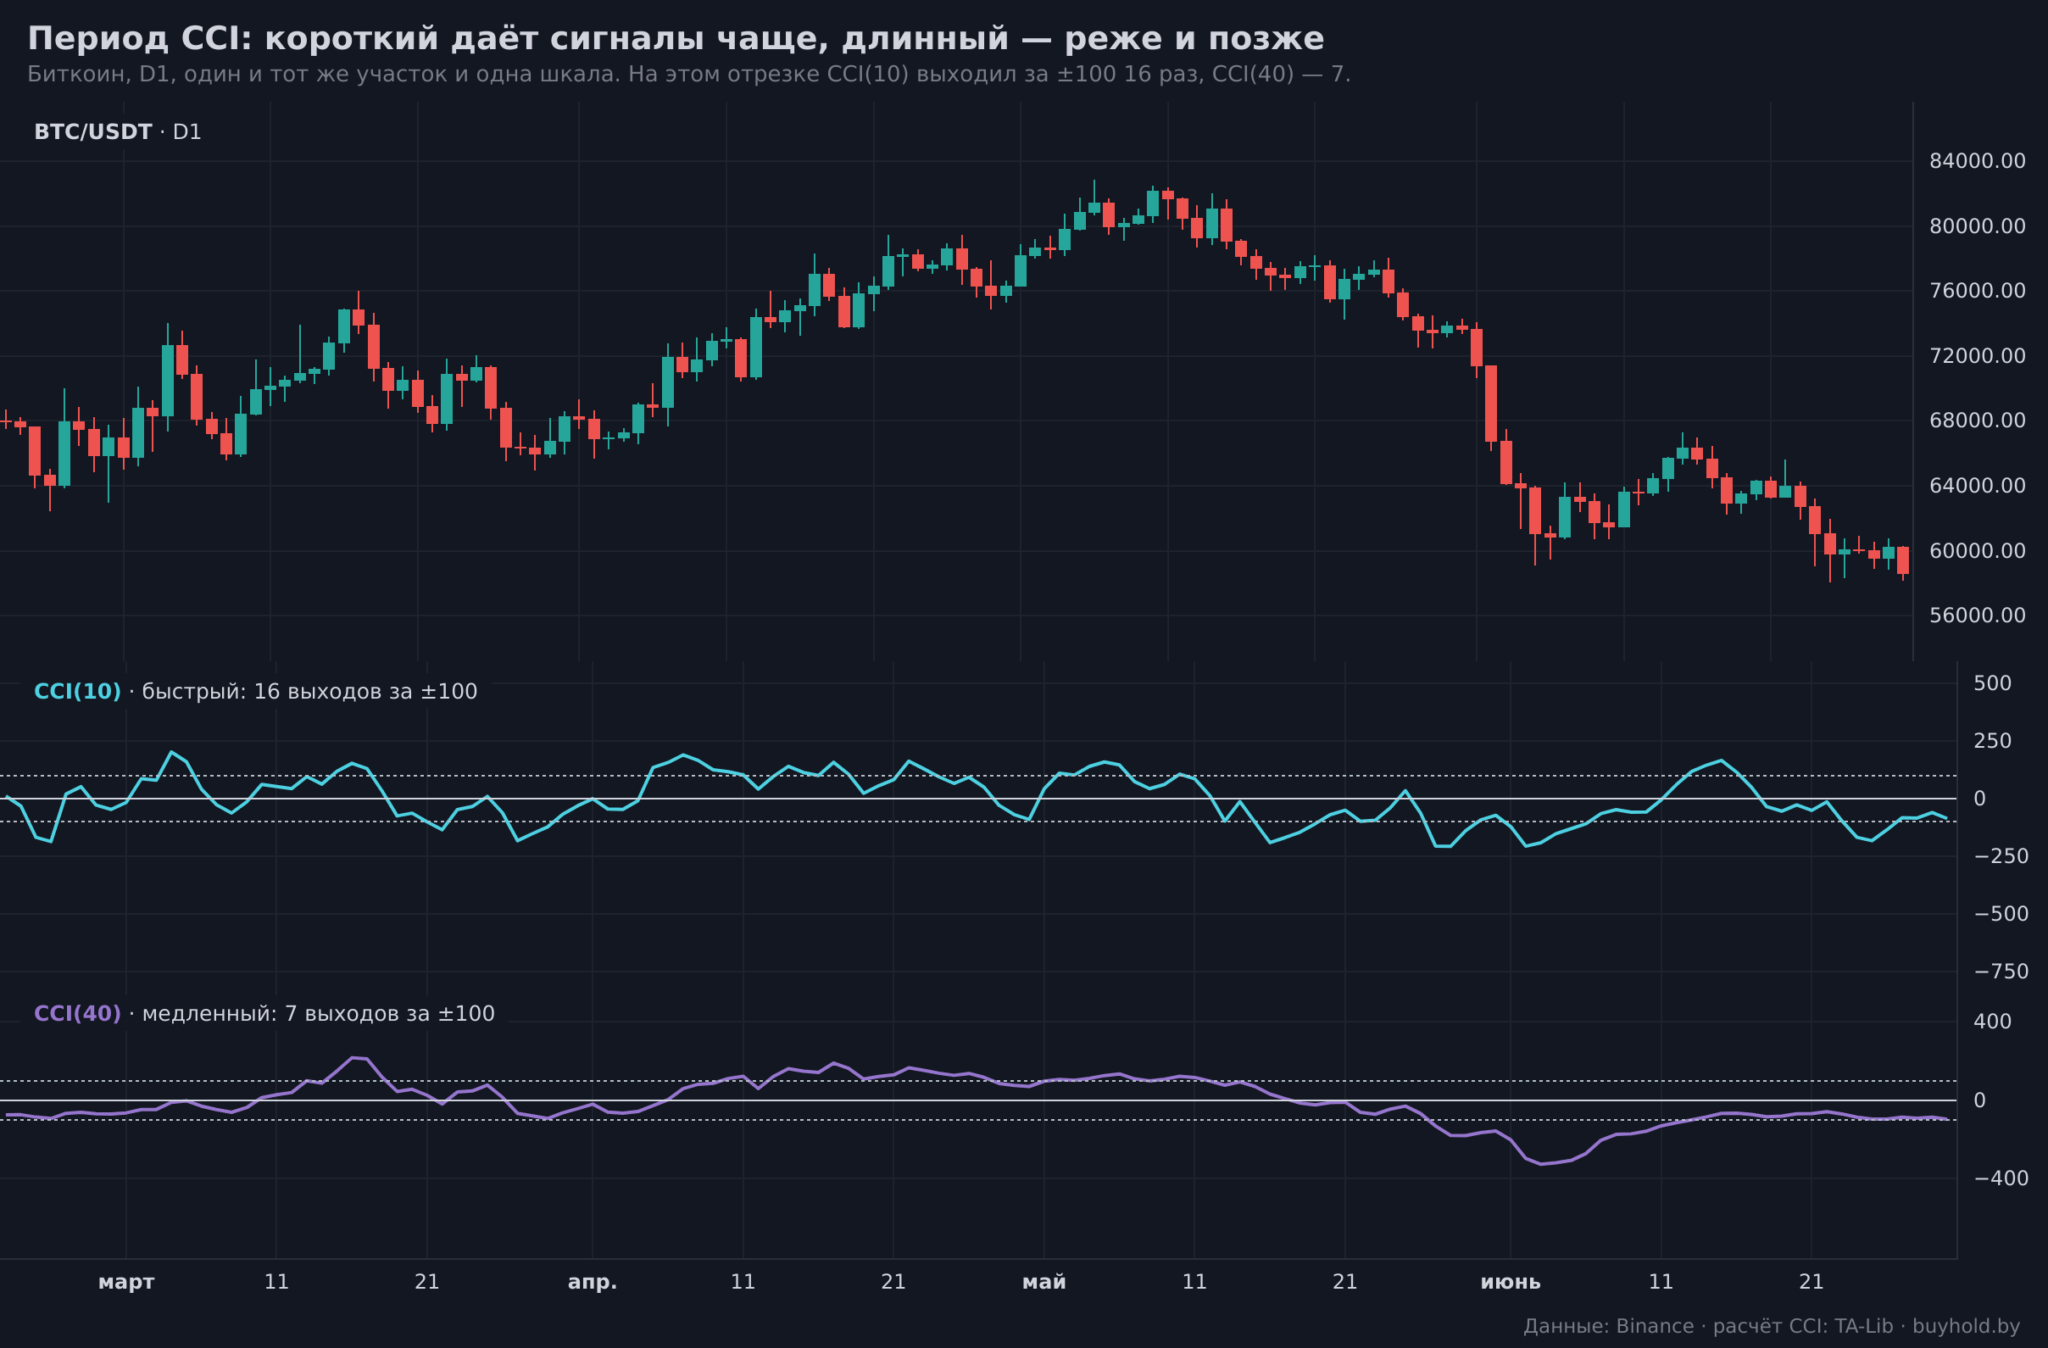Click the 400 level on CCI(40) axis
This screenshot has height=1348, width=2048.
tap(1992, 1021)
